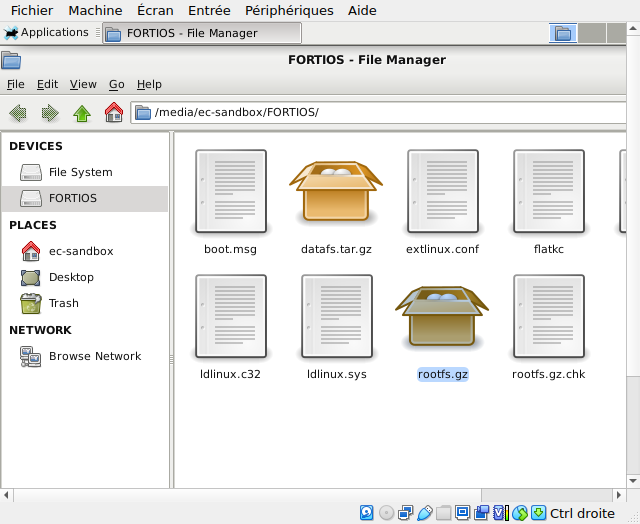Click the horizontal scrollbar right arrow
Image resolution: width=640 pixels, height=524 pixels.
(619, 495)
